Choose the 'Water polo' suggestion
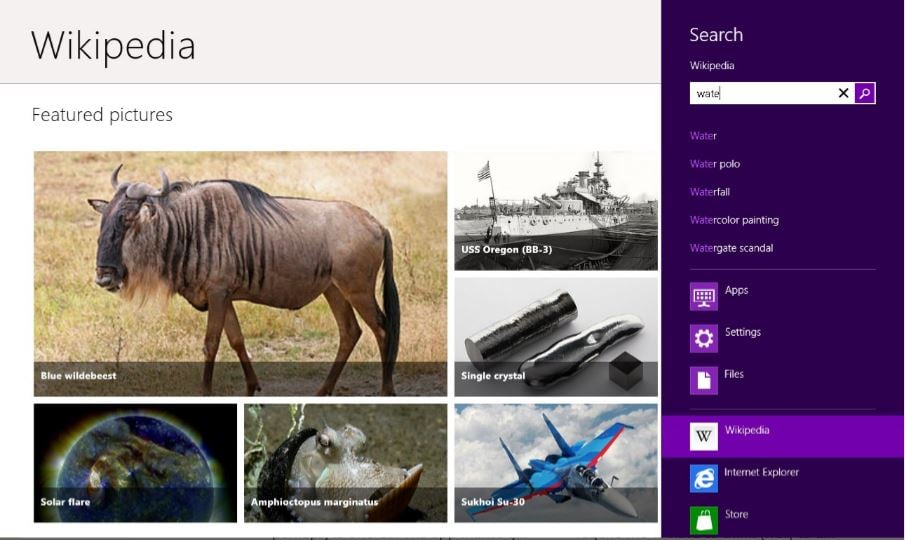This screenshot has width=905, height=540. (x=715, y=164)
